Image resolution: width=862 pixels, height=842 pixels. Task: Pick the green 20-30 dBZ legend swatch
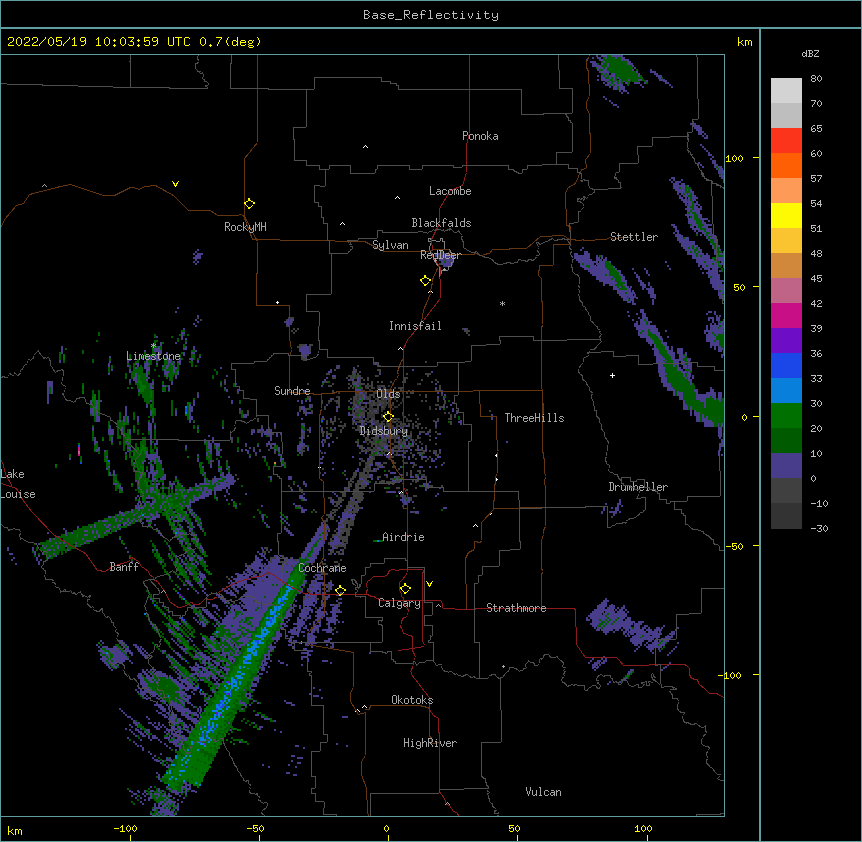pyautogui.click(x=786, y=416)
